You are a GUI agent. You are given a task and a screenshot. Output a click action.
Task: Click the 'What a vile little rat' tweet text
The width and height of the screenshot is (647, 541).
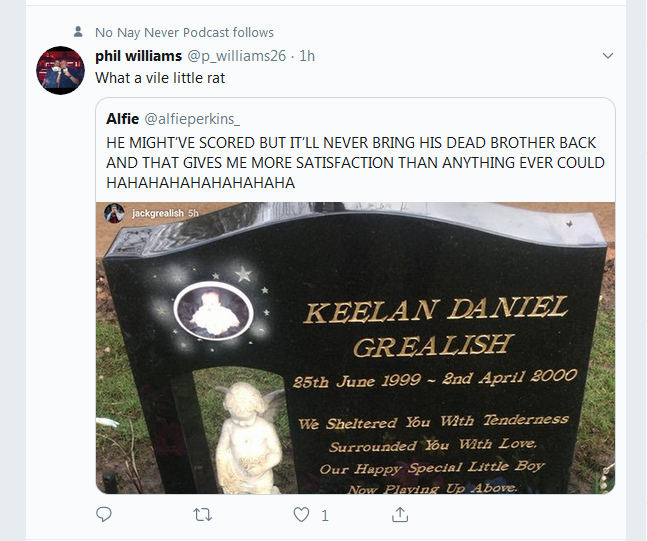tap(160, 78)
